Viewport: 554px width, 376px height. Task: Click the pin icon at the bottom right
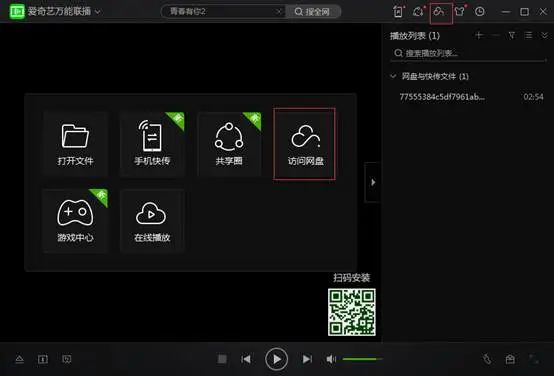[487, 359]
